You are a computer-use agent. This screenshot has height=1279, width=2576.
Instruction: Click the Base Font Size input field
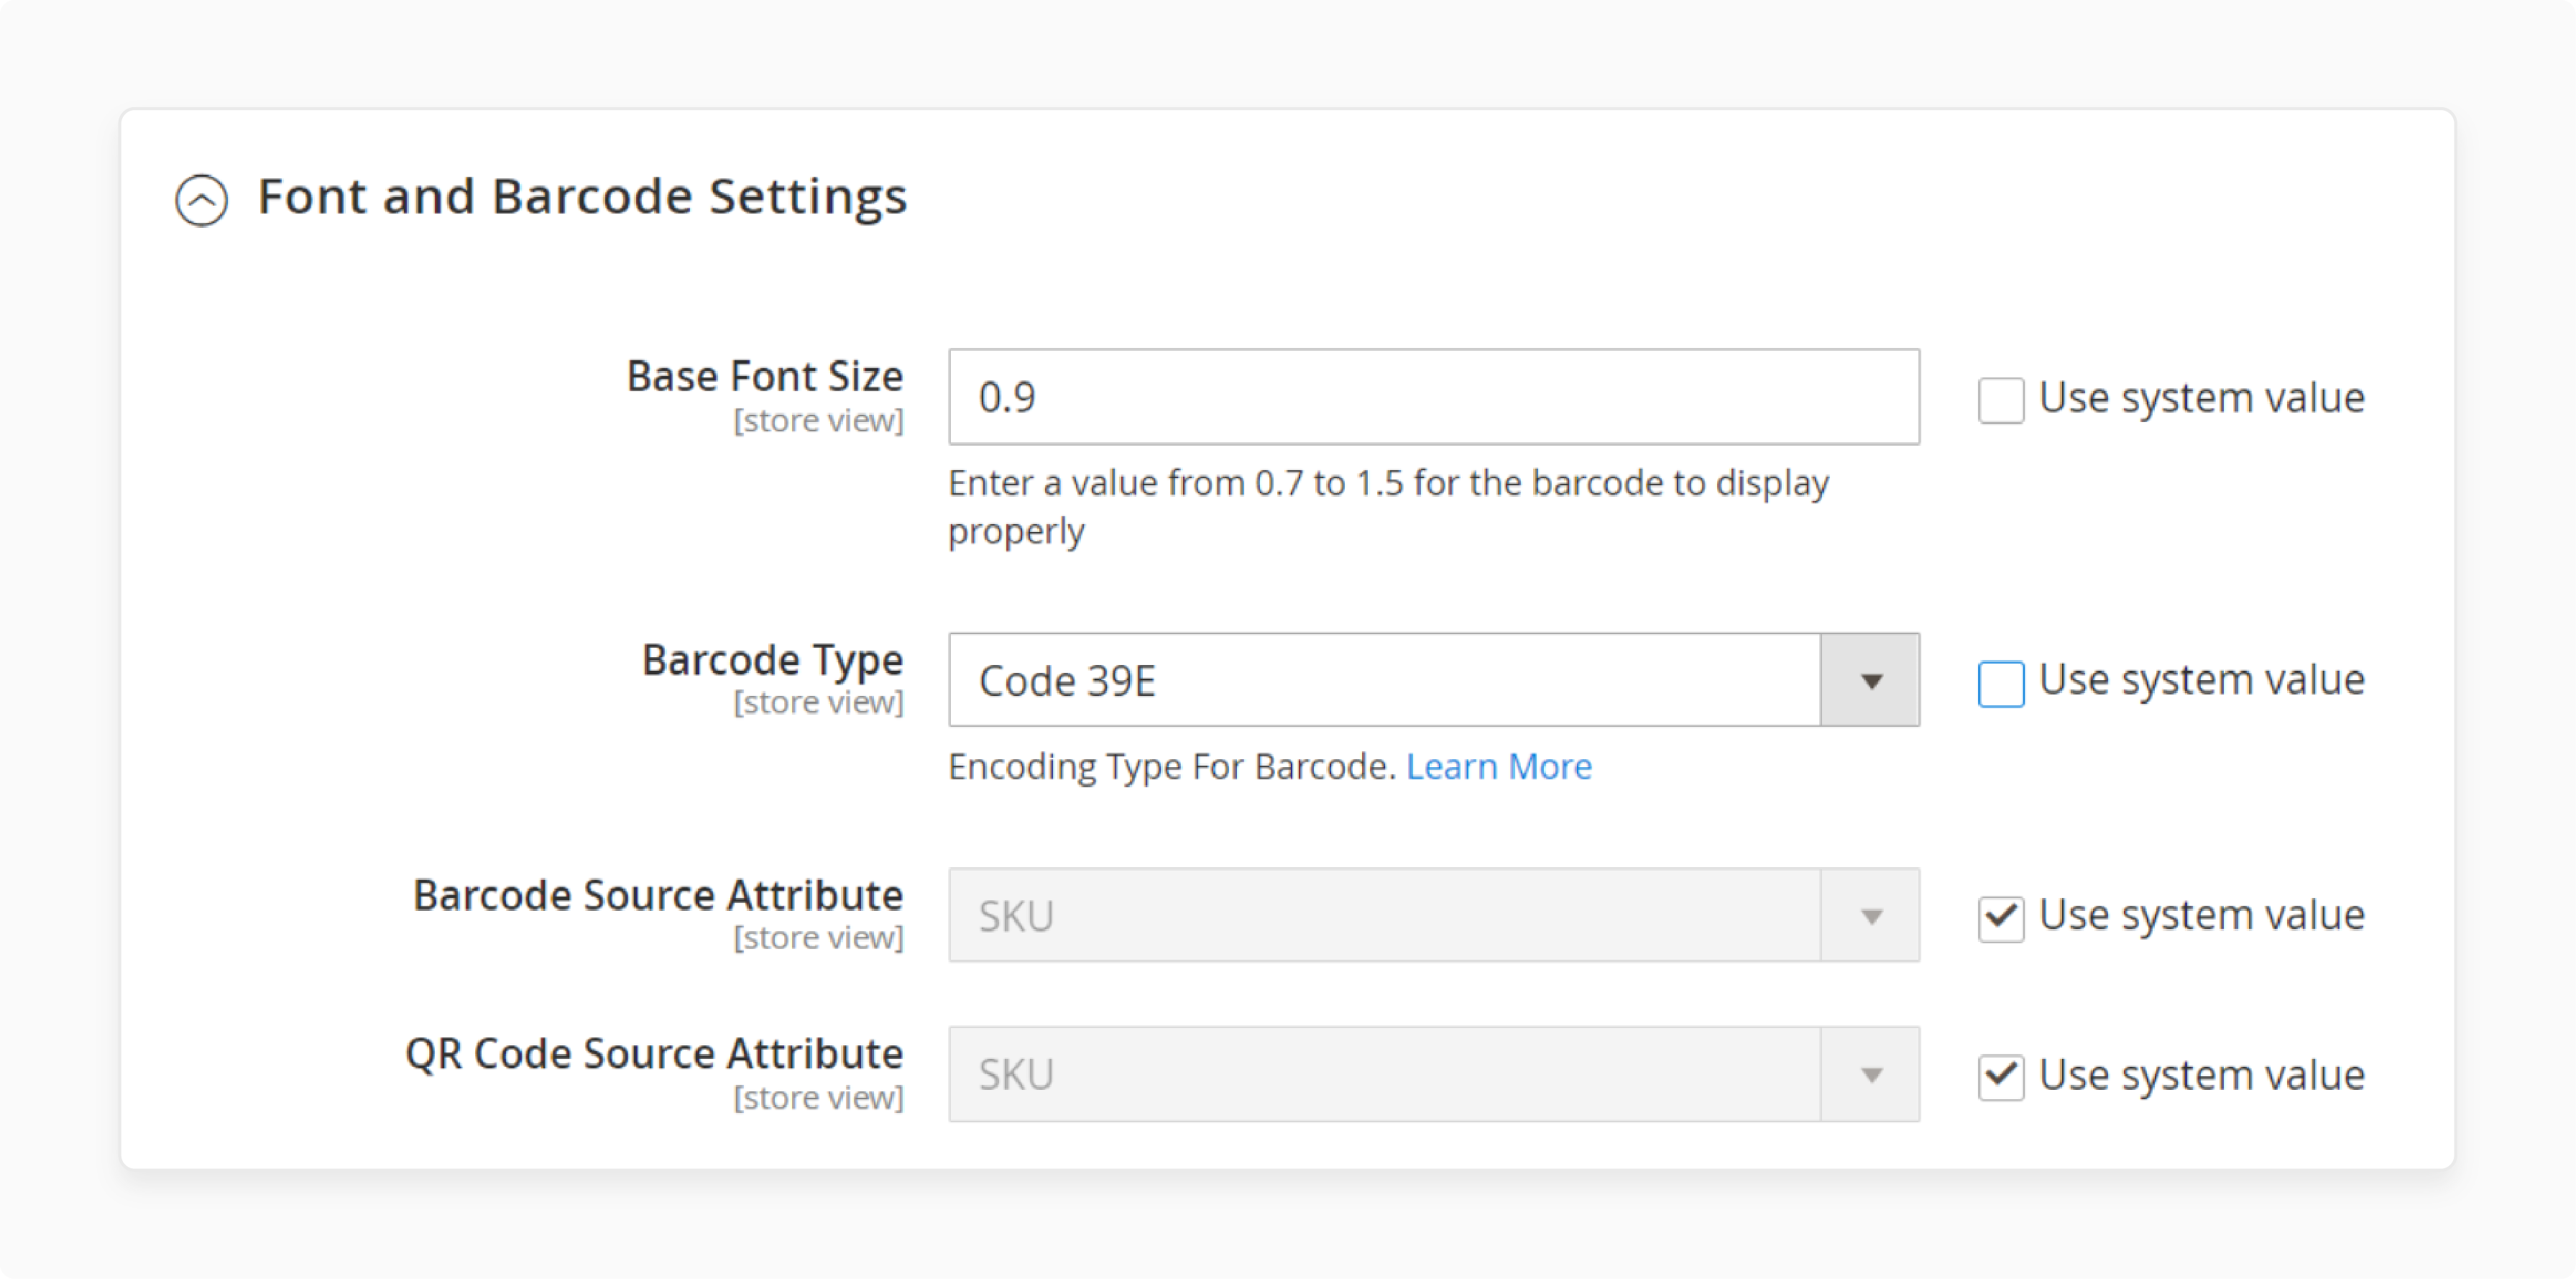click(1433, 397)
